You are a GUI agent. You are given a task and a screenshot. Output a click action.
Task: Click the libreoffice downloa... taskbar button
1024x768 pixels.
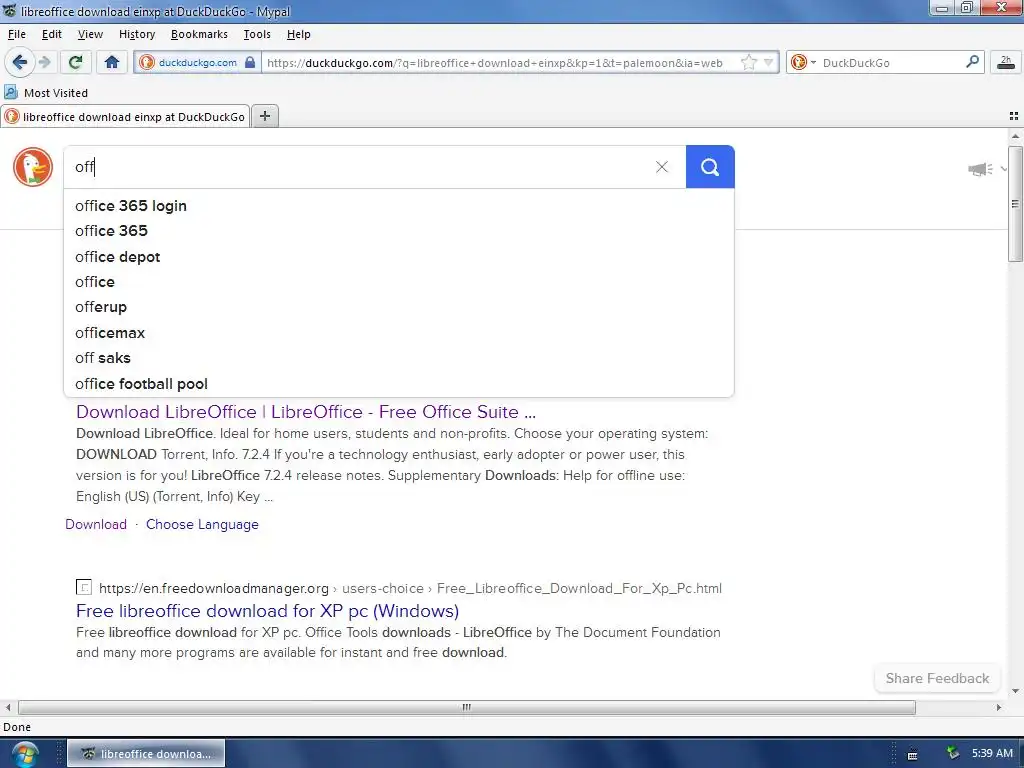point(146,754)
